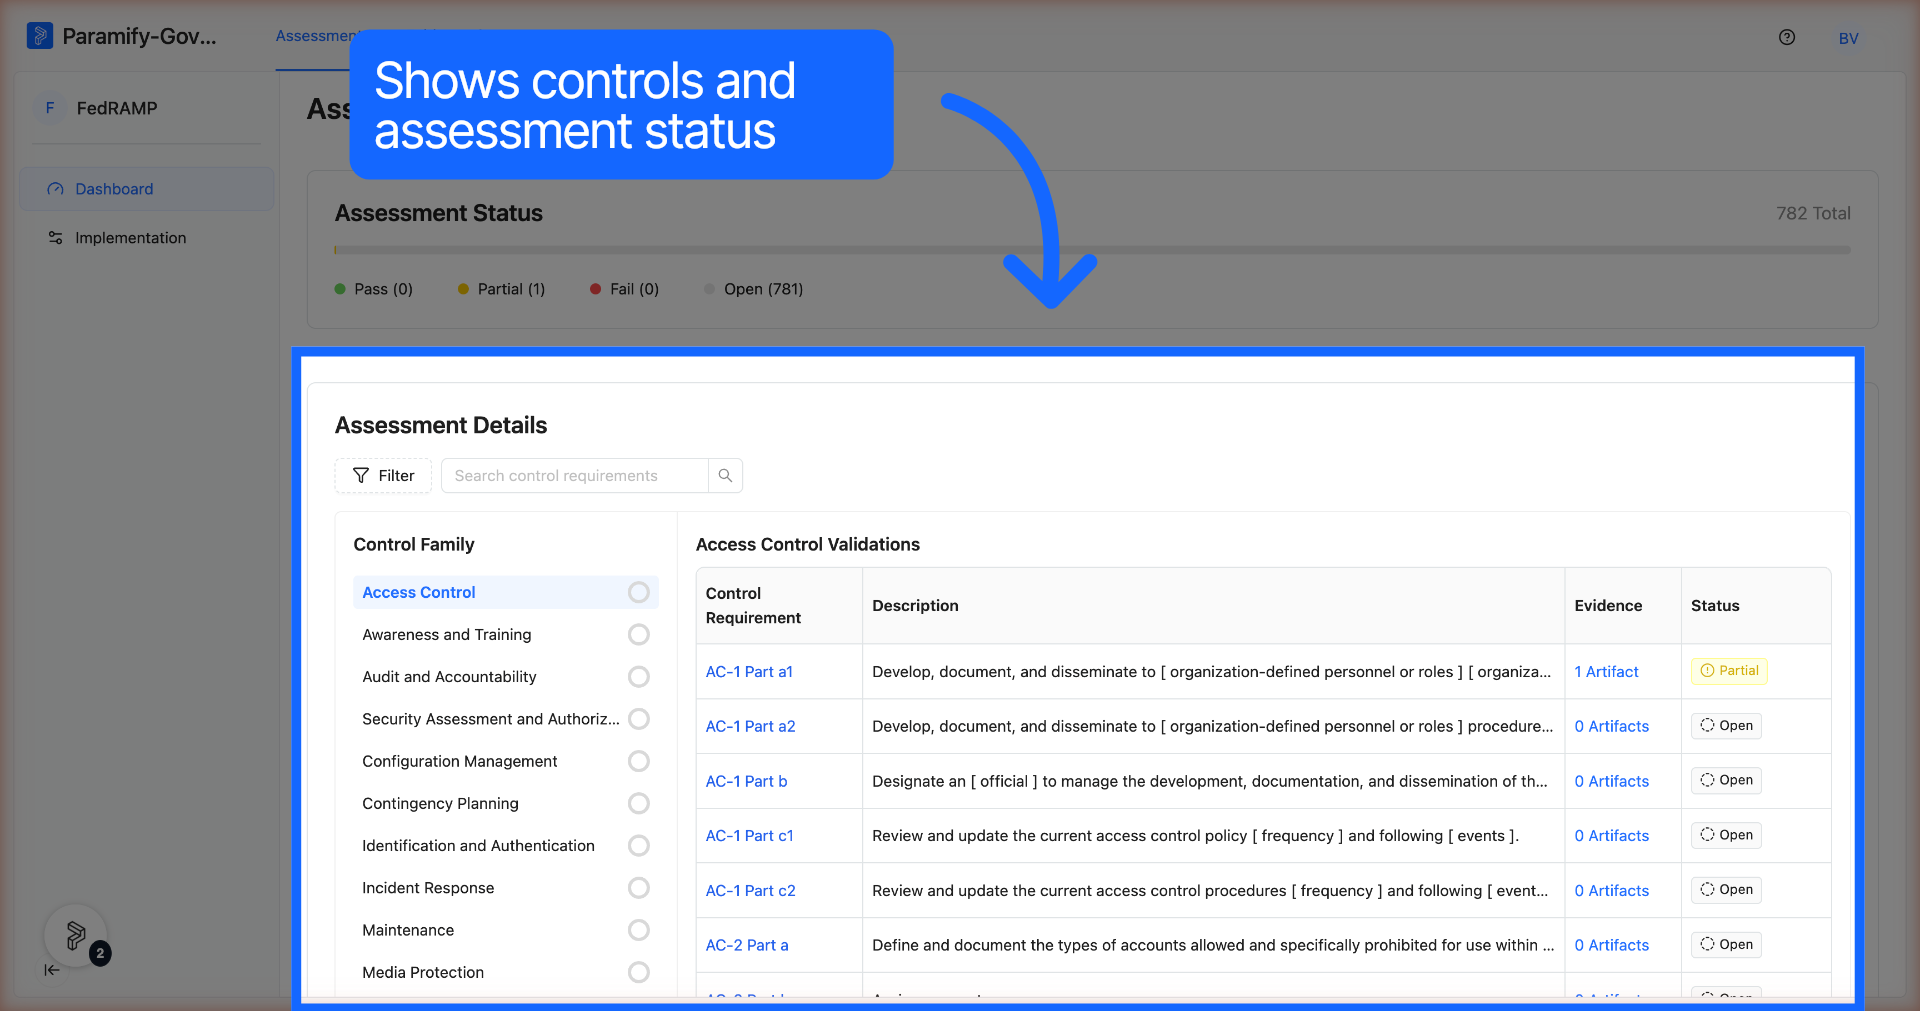Click the Paramify-Gov workspace title

click(x=139, y=36)
